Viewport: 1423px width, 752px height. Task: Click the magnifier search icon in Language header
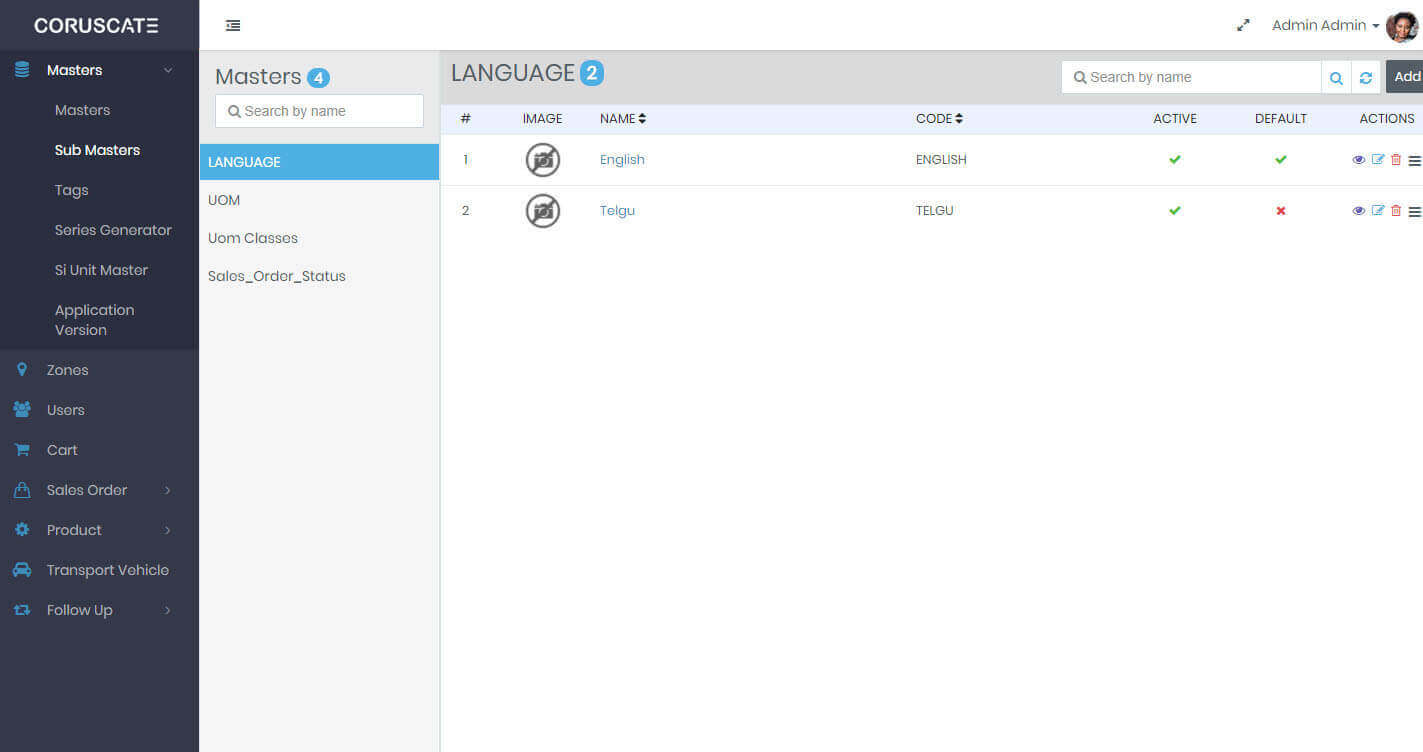[x=1336, y=77]
